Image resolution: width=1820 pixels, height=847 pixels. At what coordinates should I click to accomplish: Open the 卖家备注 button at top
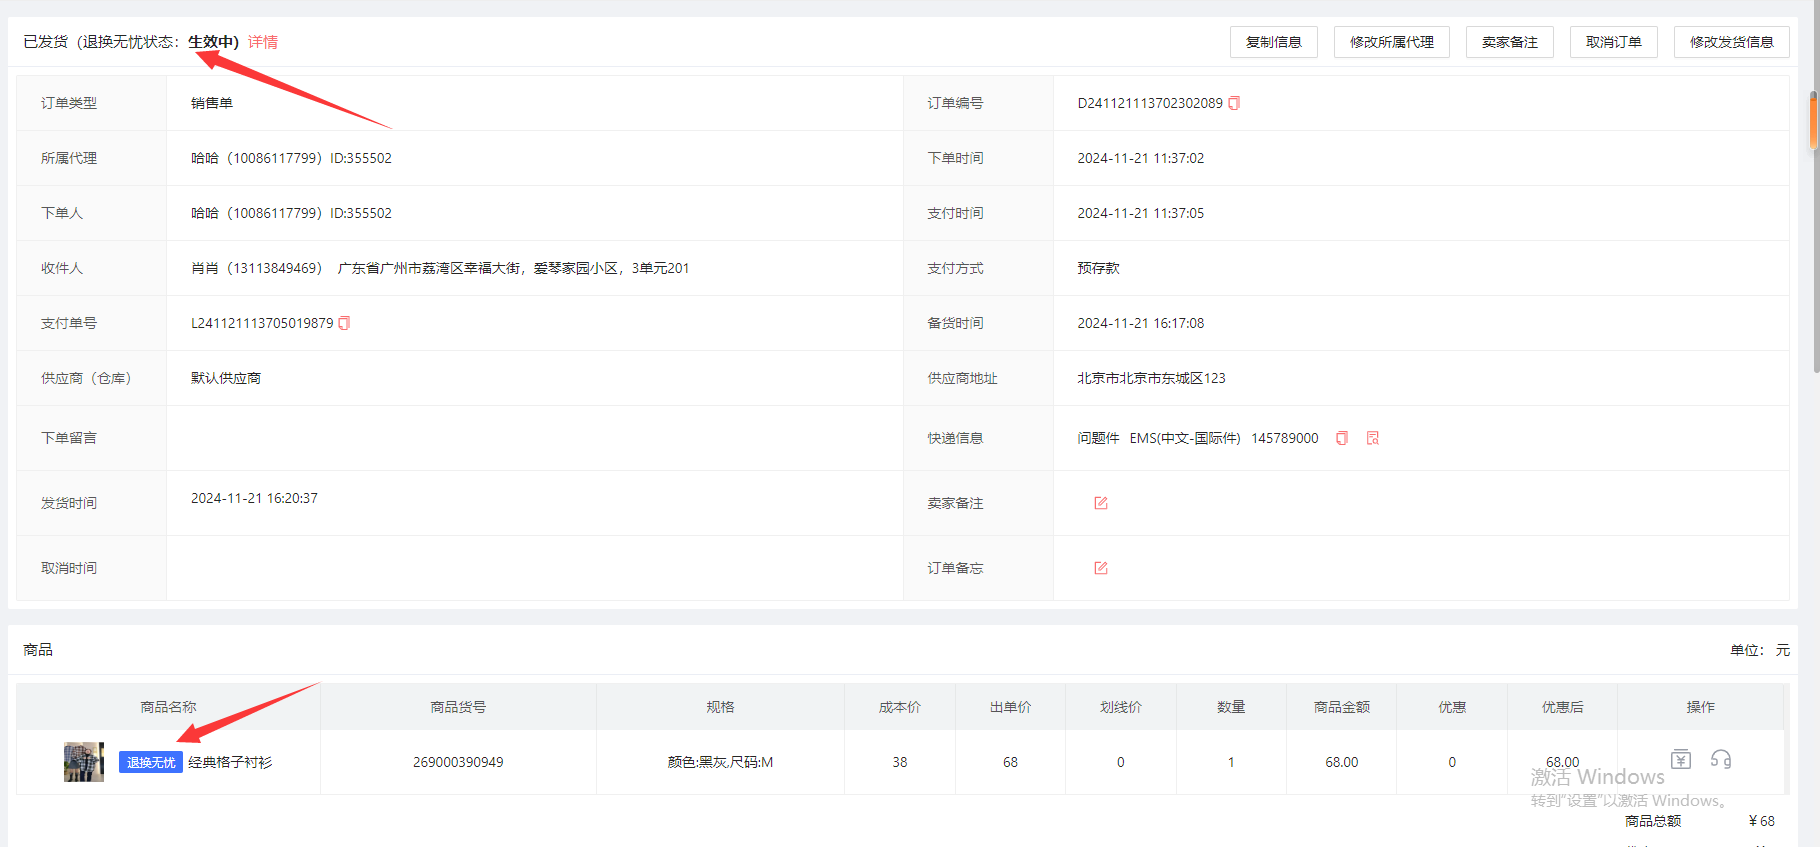(x=1509, y=42)
